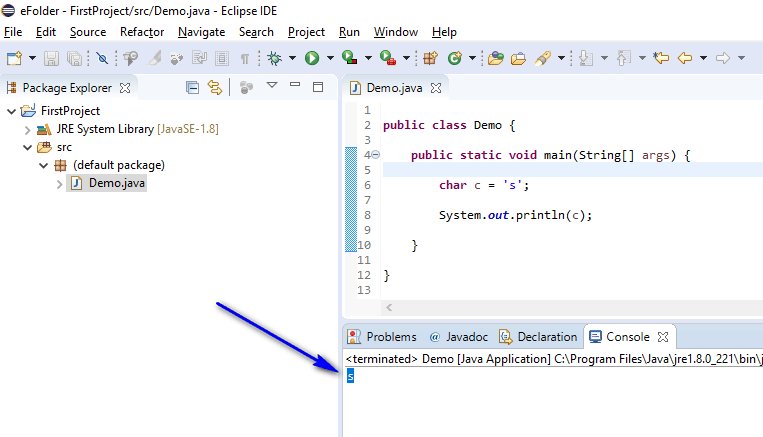Open the Run menu
Viewport: 763px width, 437px height.
pyautogui.click(x=349, y=32)
